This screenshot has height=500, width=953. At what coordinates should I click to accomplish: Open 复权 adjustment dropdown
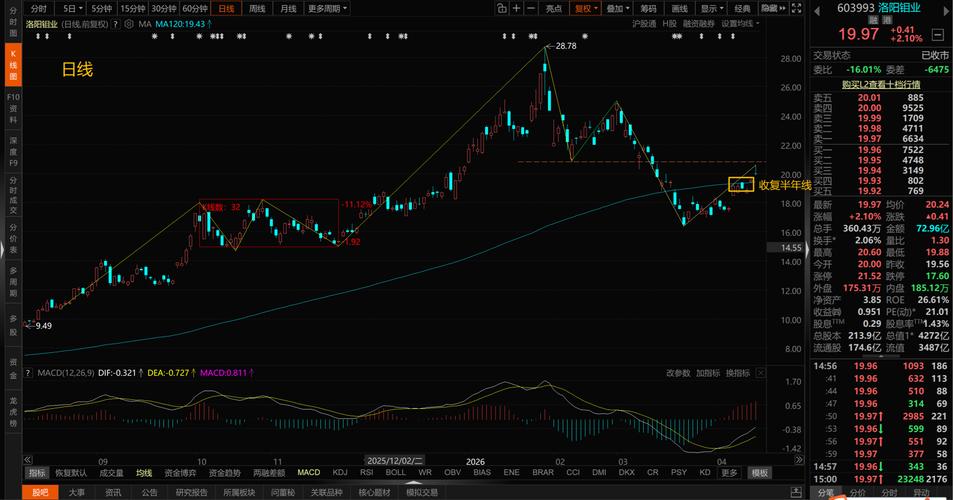click(587, 9)
